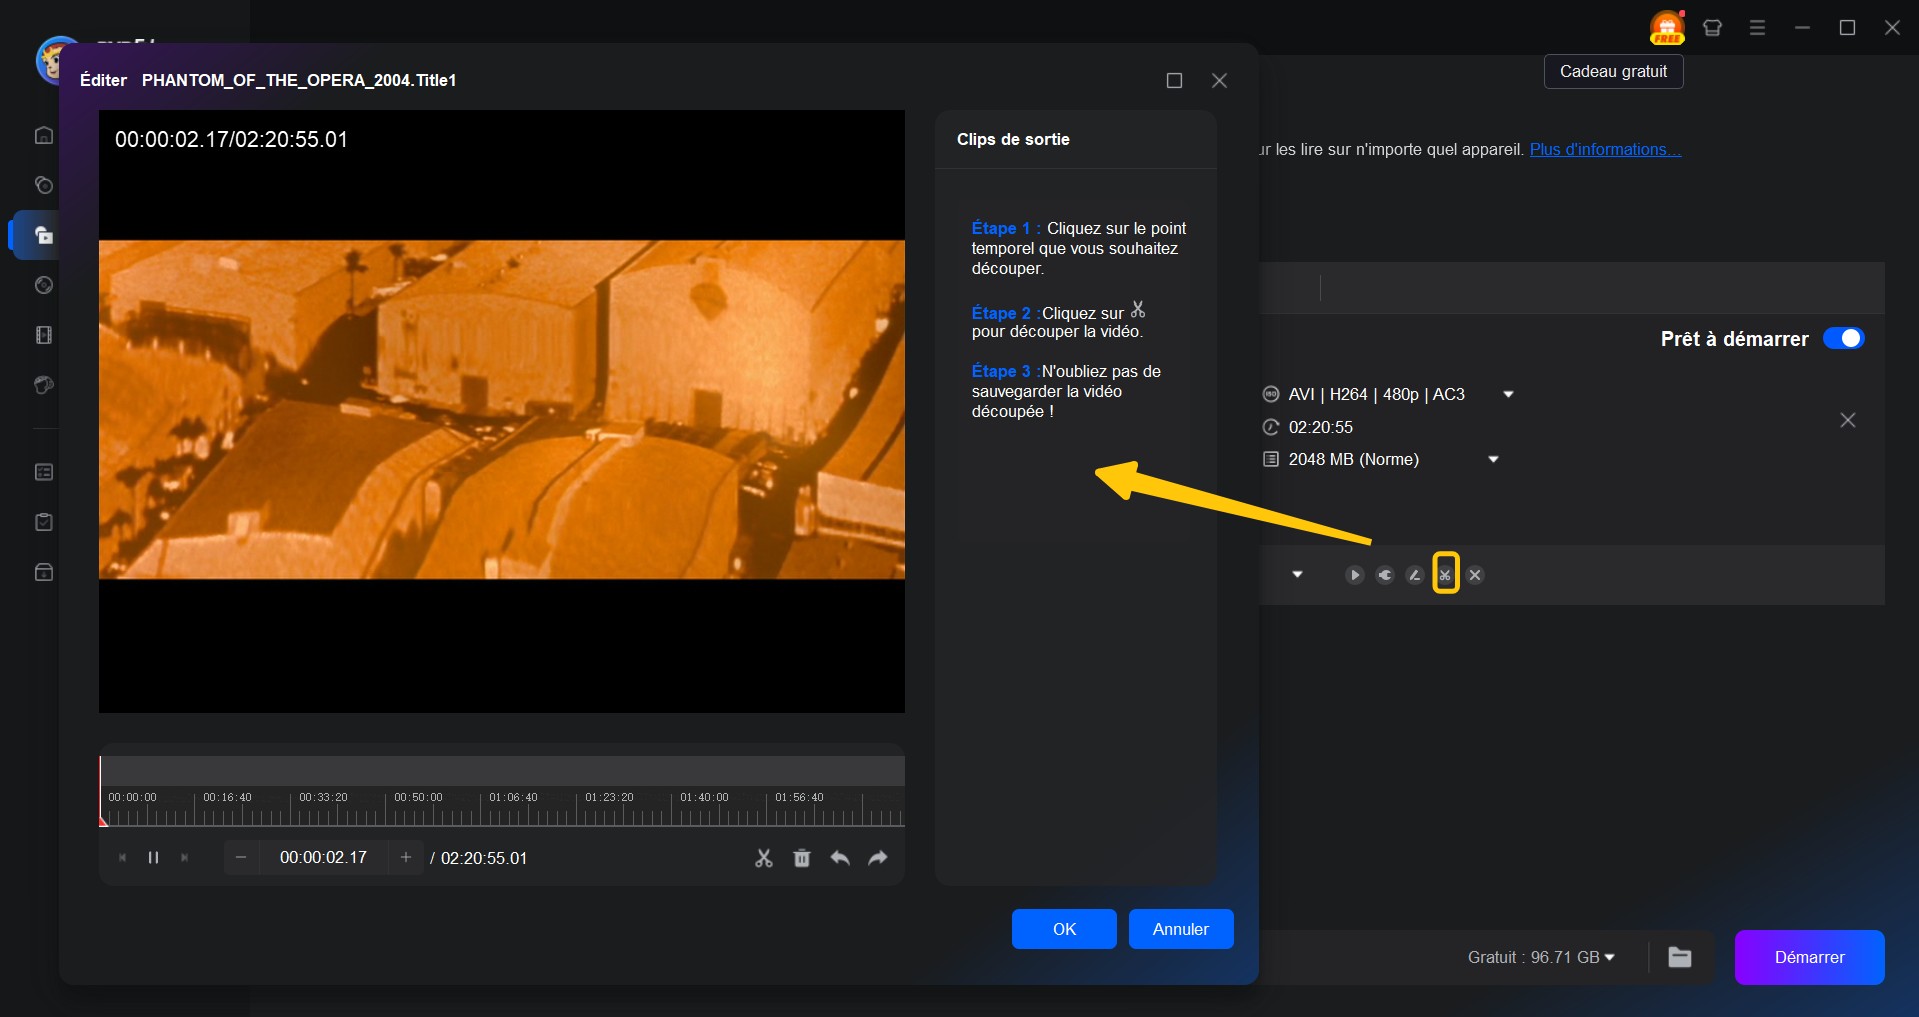
Task: Expand the AVI | H264 | 480p | AC3 profile dropdown
Action: (x=1508, y=395)
